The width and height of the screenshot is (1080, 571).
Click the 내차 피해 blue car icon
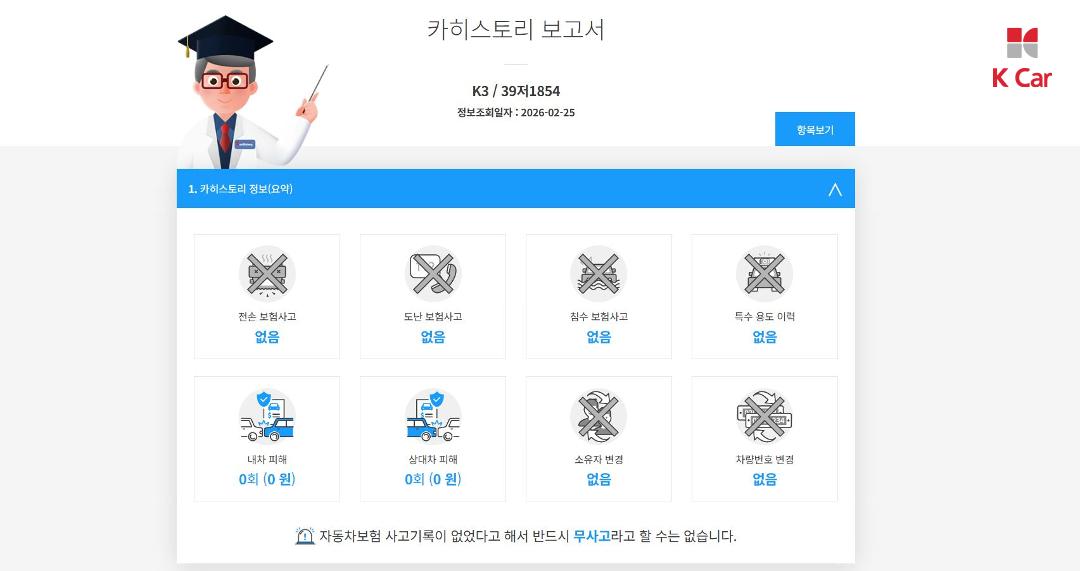pos(267,417)
